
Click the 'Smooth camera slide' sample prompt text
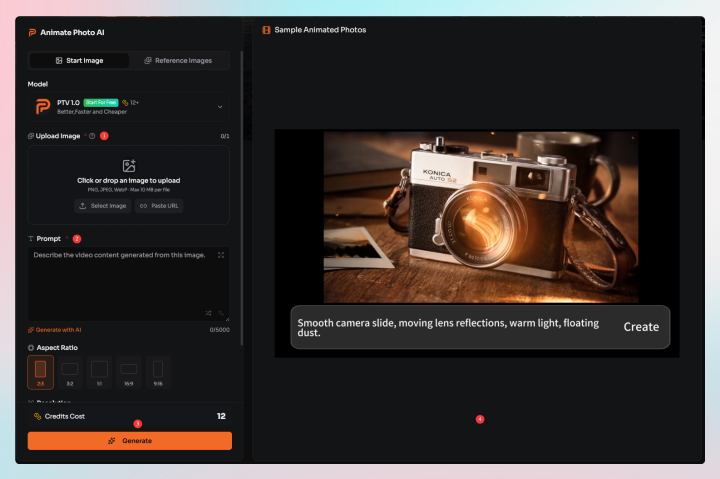[x=448, y=327]
